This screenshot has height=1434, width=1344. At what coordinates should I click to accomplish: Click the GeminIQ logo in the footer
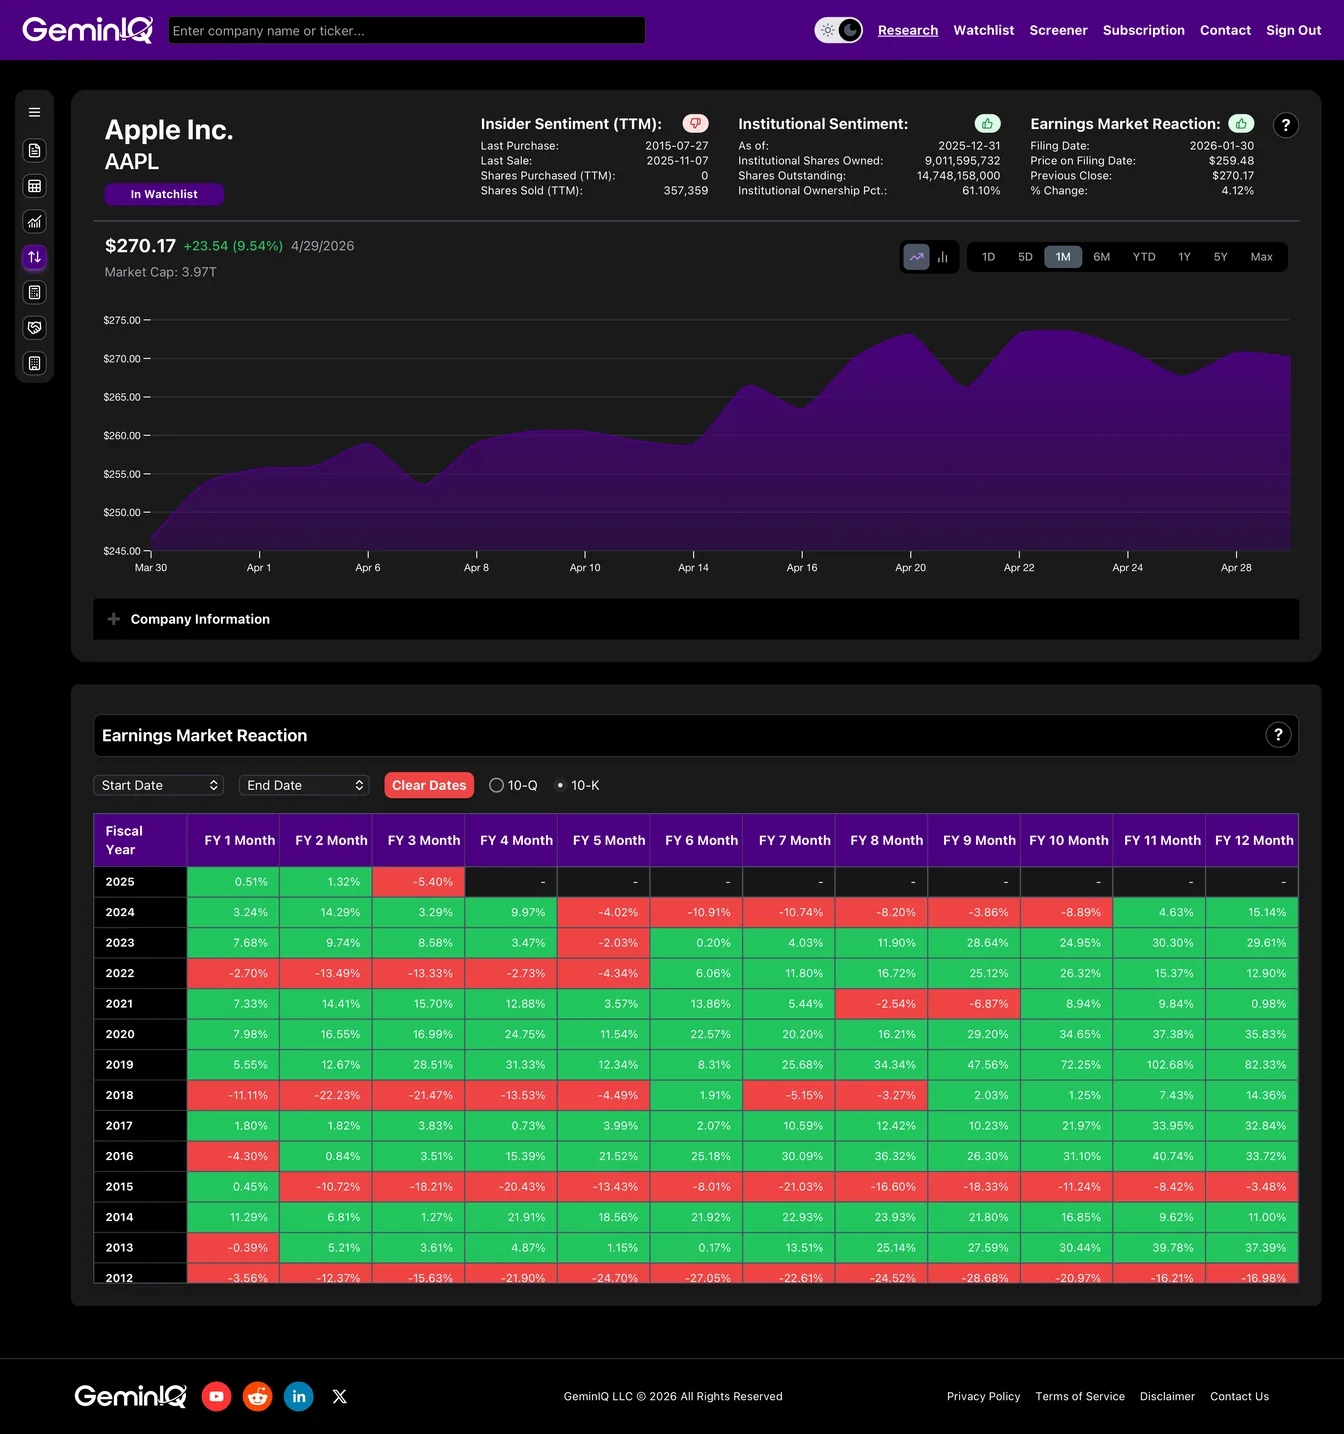coord(130,1396)
